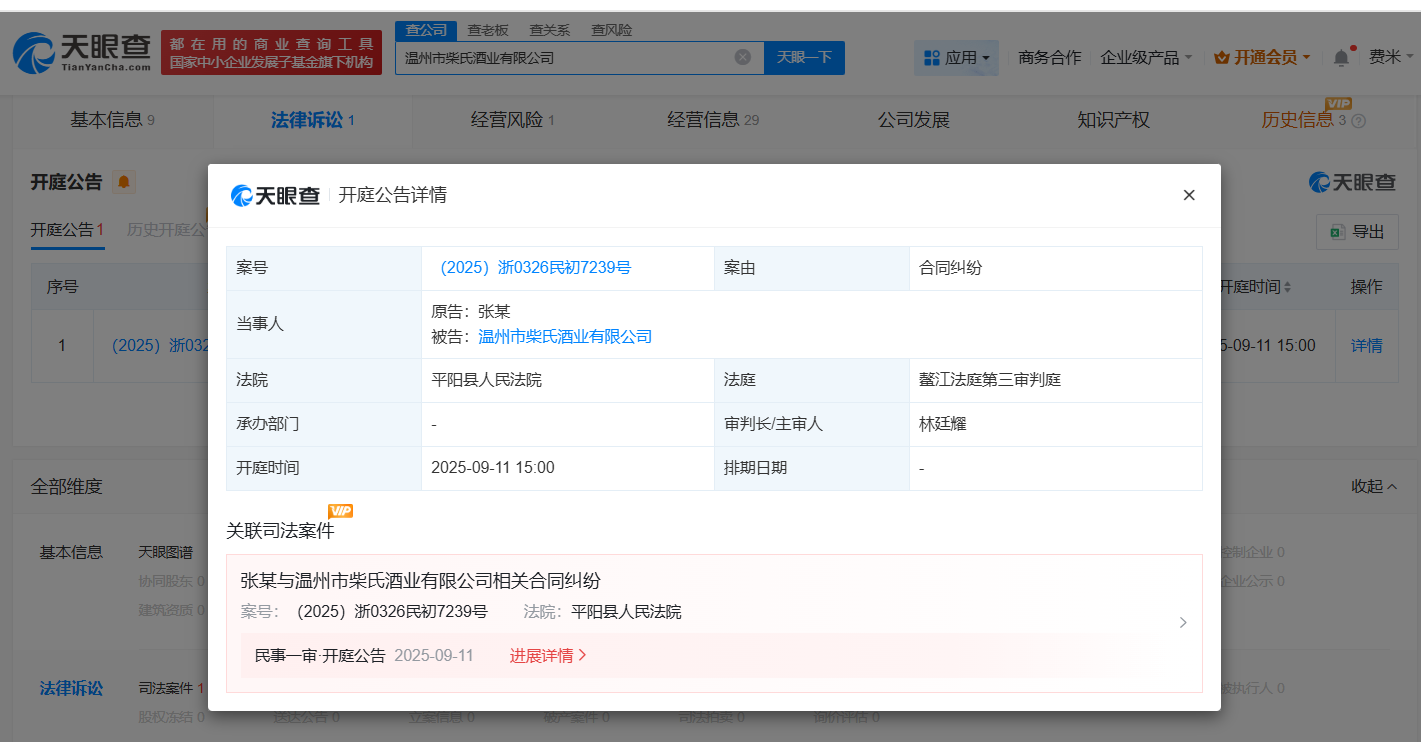Click the 天眼查 watermark logo on the right
Viewport: 1421px width, 742px height.
point(1352,182)
